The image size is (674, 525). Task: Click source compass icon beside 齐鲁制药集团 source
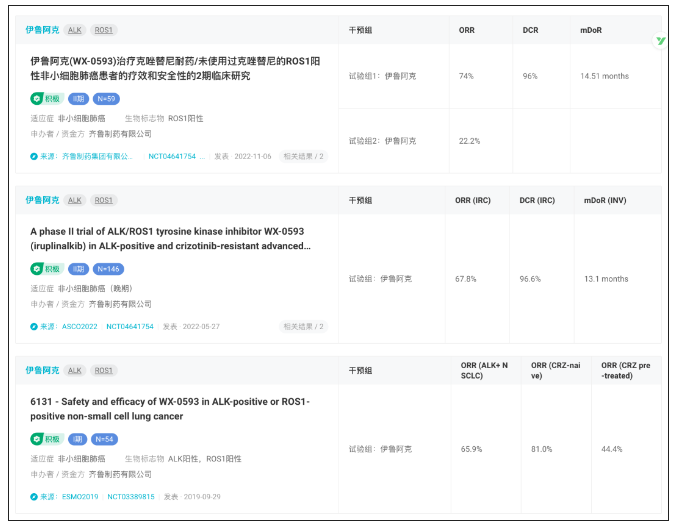point(34,156)
